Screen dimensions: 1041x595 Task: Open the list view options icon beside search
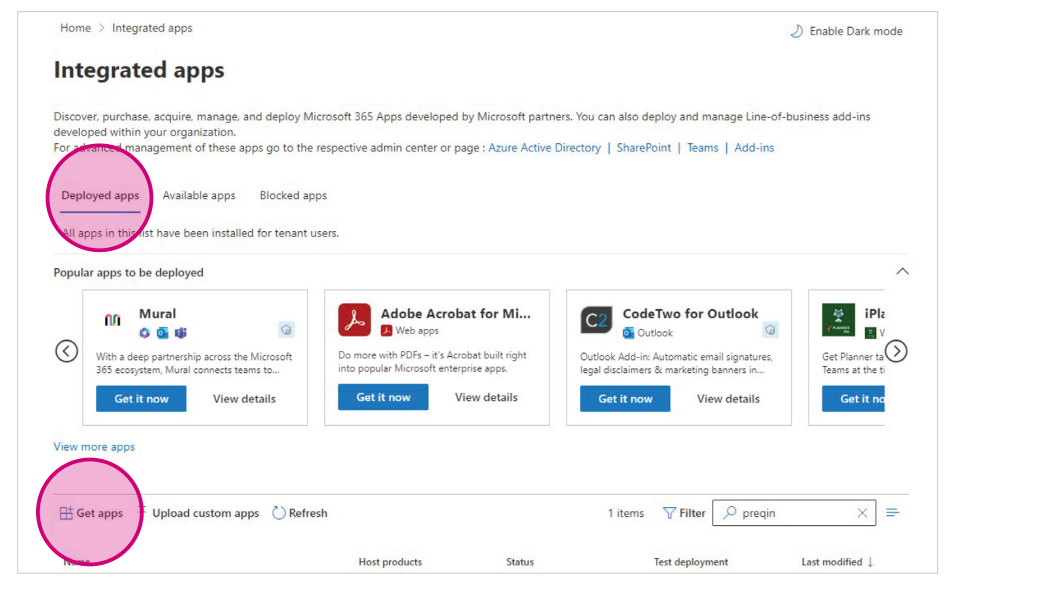pyautogui.click(x=893, y=512)
